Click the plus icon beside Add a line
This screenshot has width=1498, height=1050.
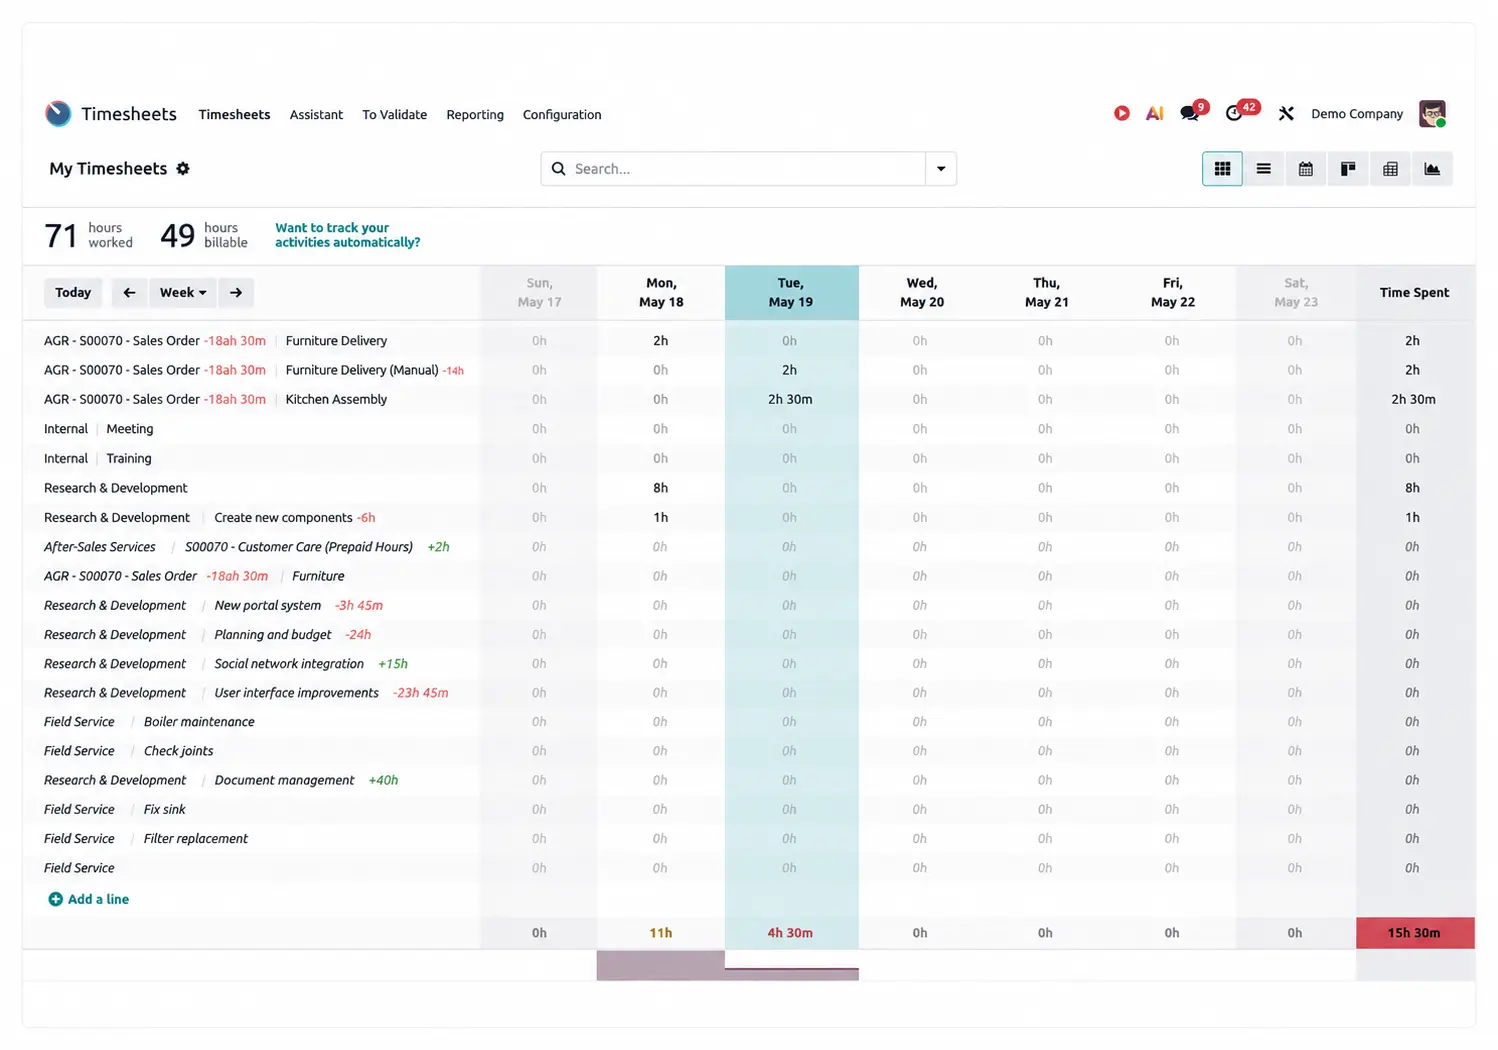pyautogui.click(x=56, y=899)
